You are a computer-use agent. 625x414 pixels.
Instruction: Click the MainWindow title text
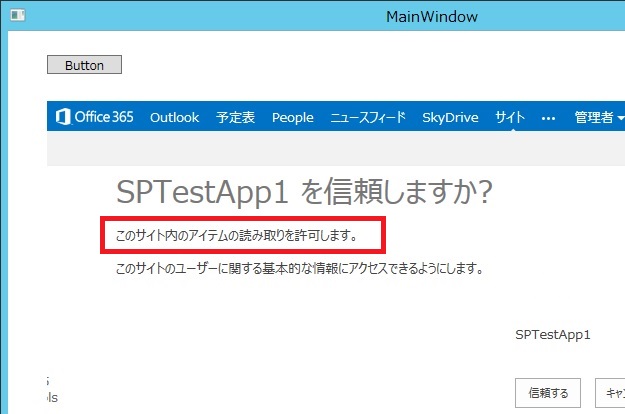(x=432, y=16)
